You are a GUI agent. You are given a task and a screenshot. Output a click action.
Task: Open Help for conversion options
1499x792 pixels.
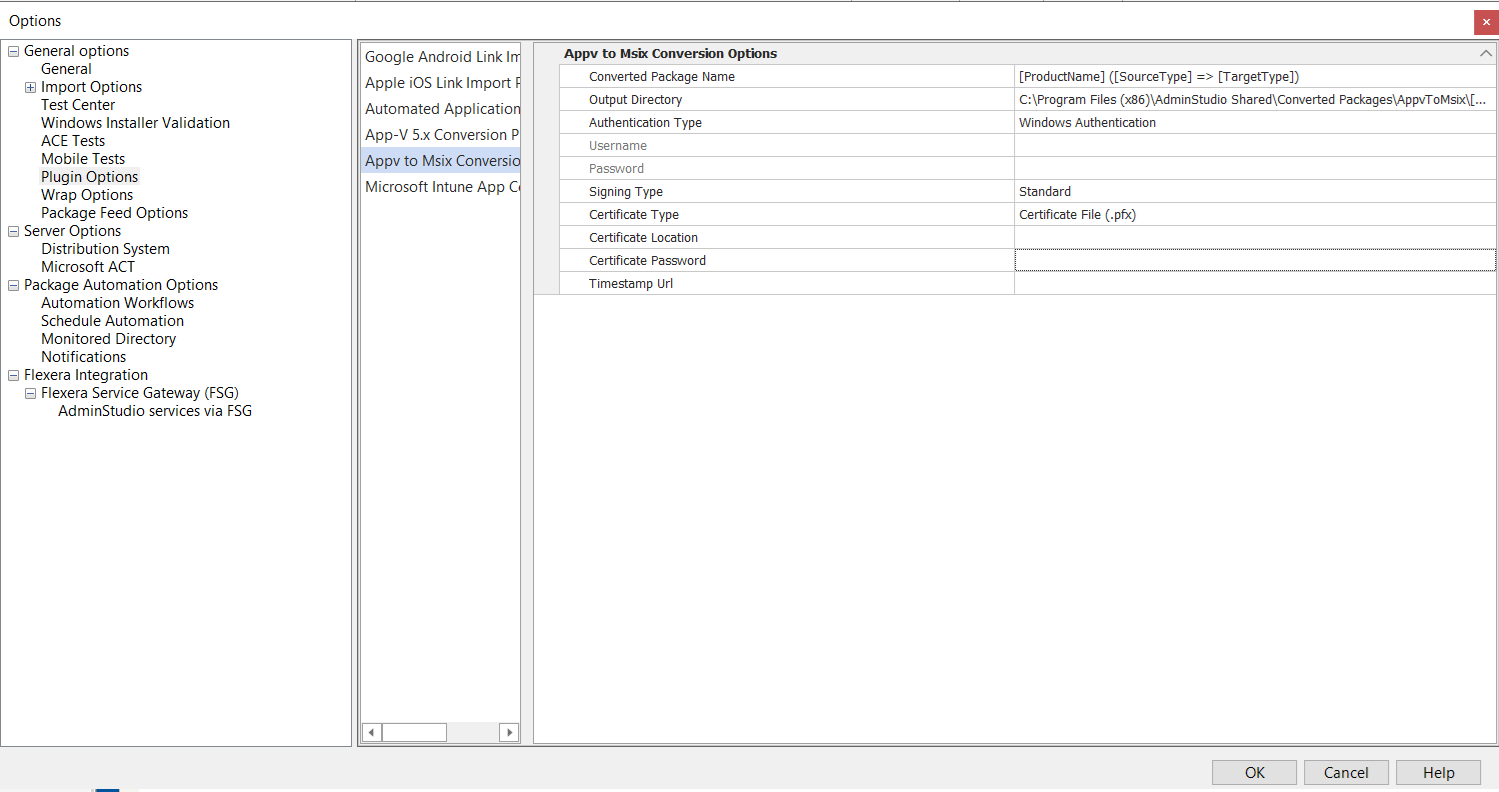tap(1438, 772)
